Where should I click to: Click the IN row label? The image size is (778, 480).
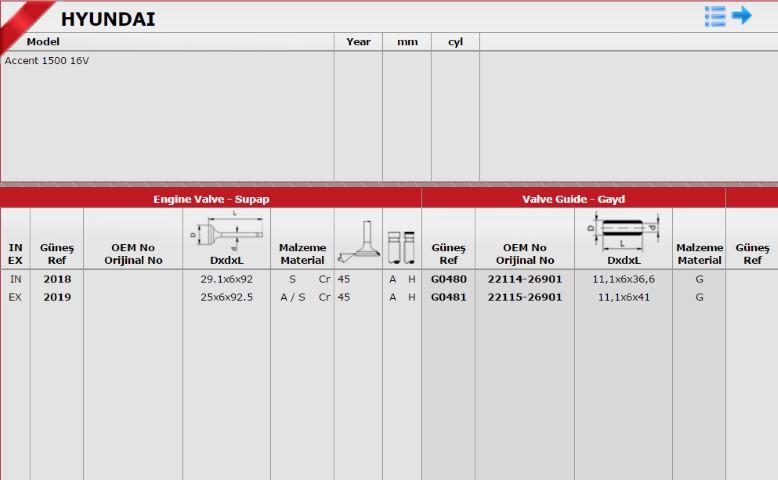click(15, 279)
